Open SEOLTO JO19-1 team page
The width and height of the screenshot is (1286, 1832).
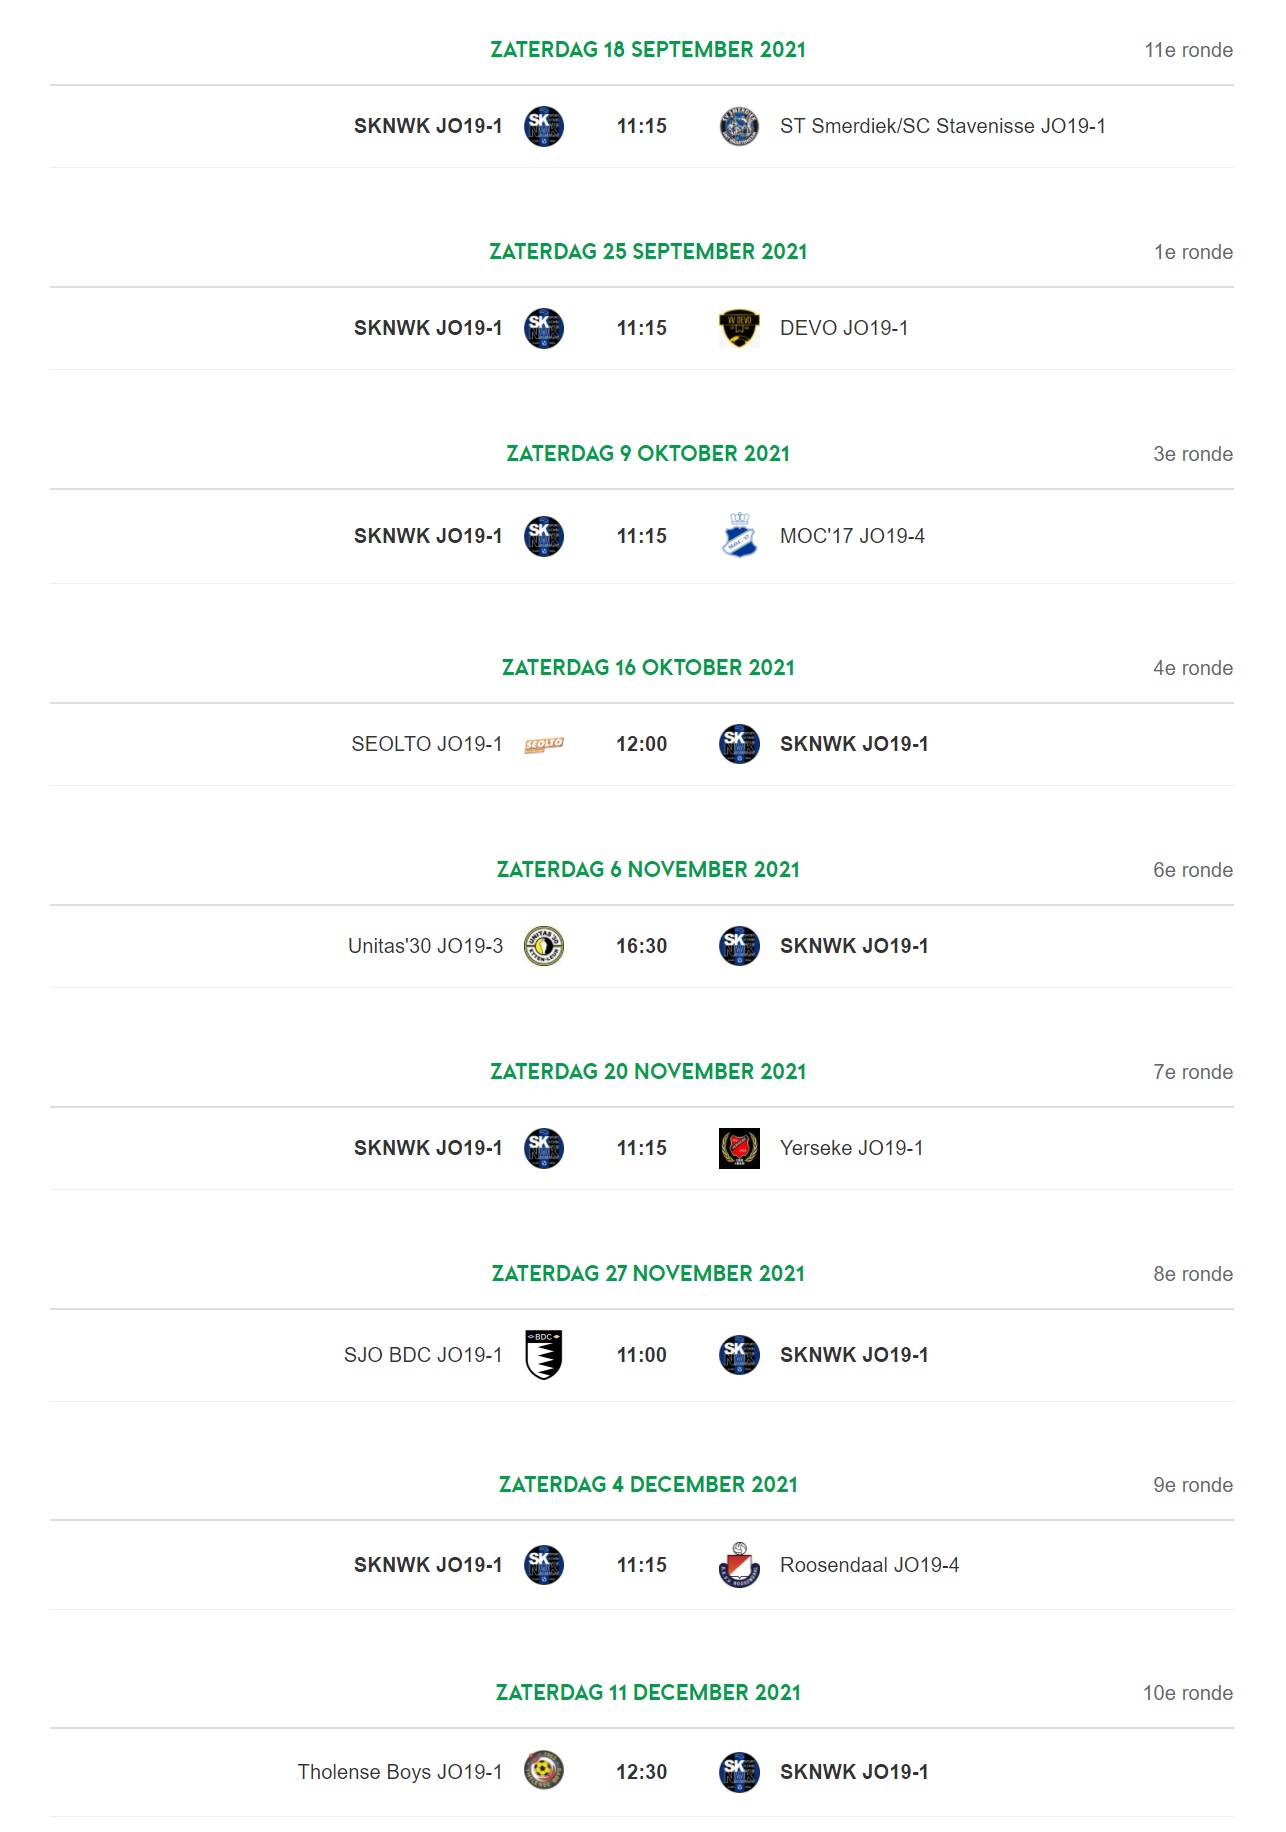click(427, 744)
